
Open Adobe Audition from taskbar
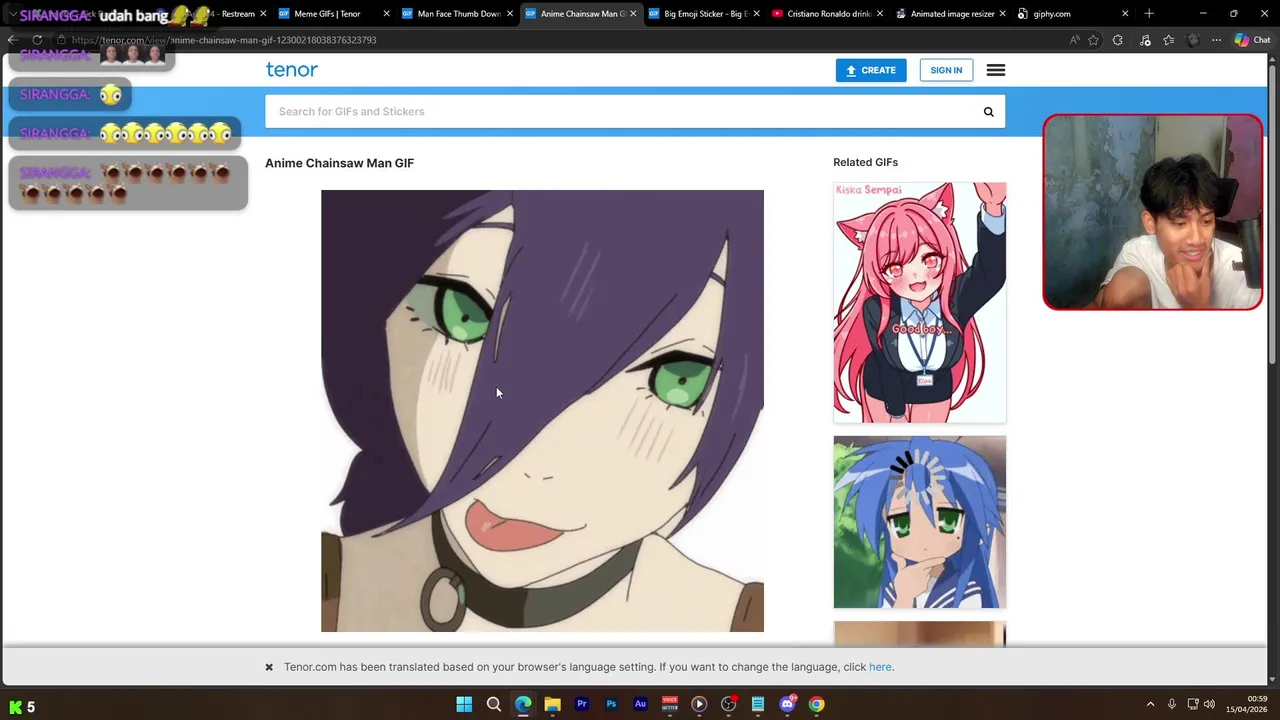click(640, 704)
